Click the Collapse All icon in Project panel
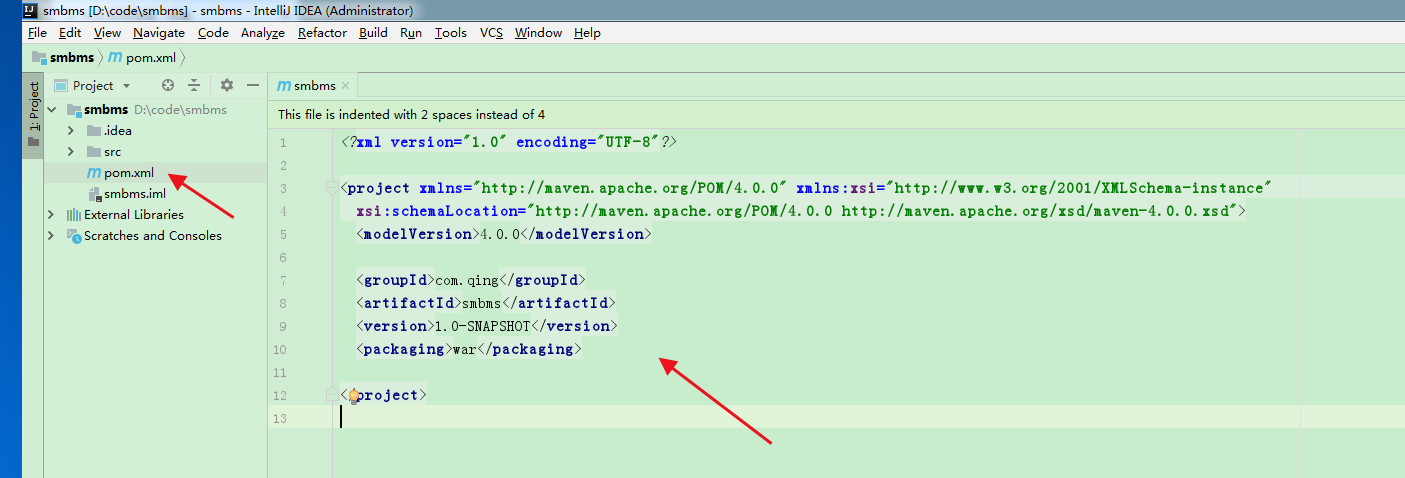Viewport: 1405px width, 478px height. (195, 86)
